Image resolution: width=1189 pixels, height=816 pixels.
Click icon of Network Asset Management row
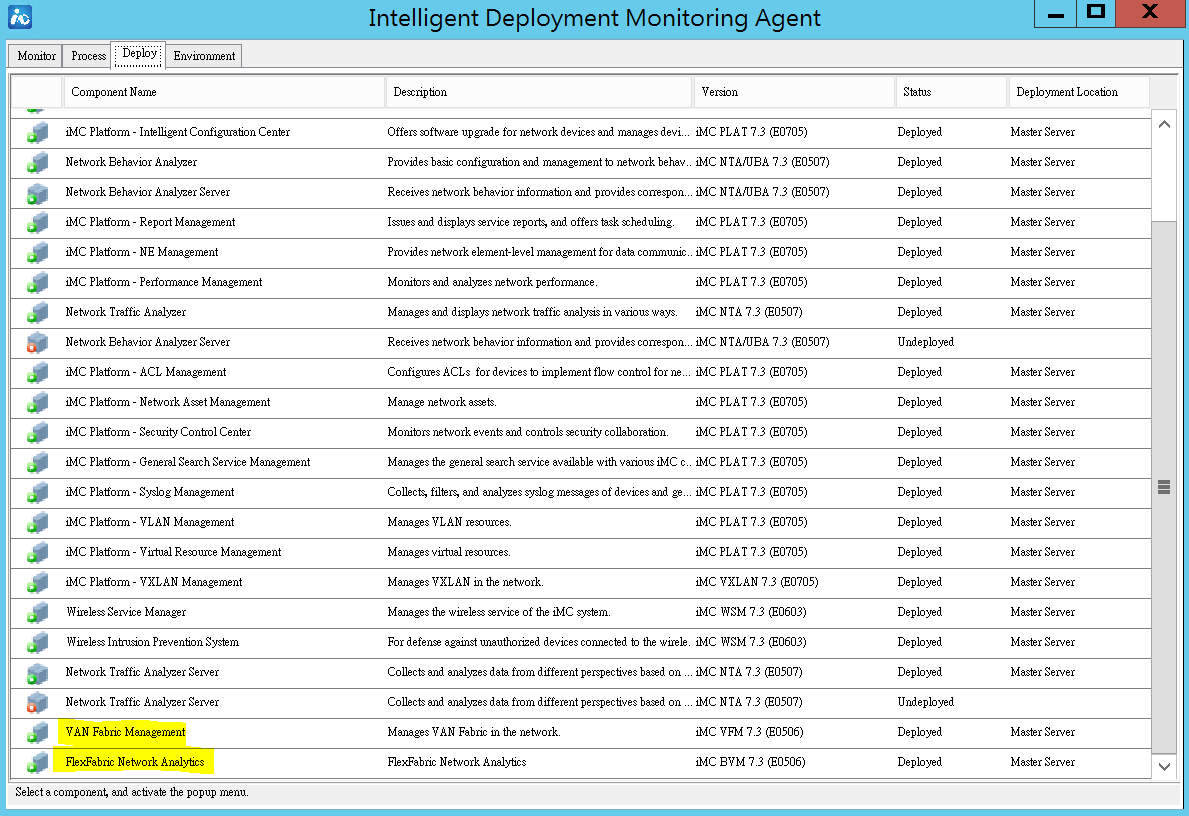(x=37, y=403)
